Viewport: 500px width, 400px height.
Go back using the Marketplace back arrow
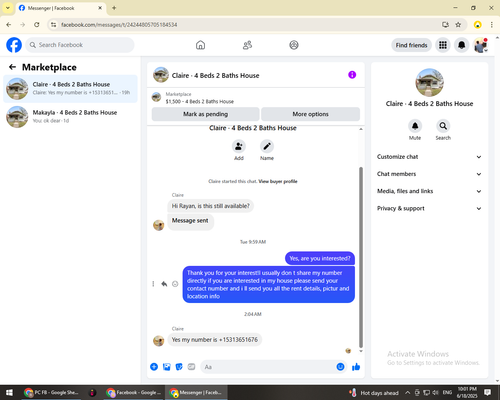click(12, 67)
